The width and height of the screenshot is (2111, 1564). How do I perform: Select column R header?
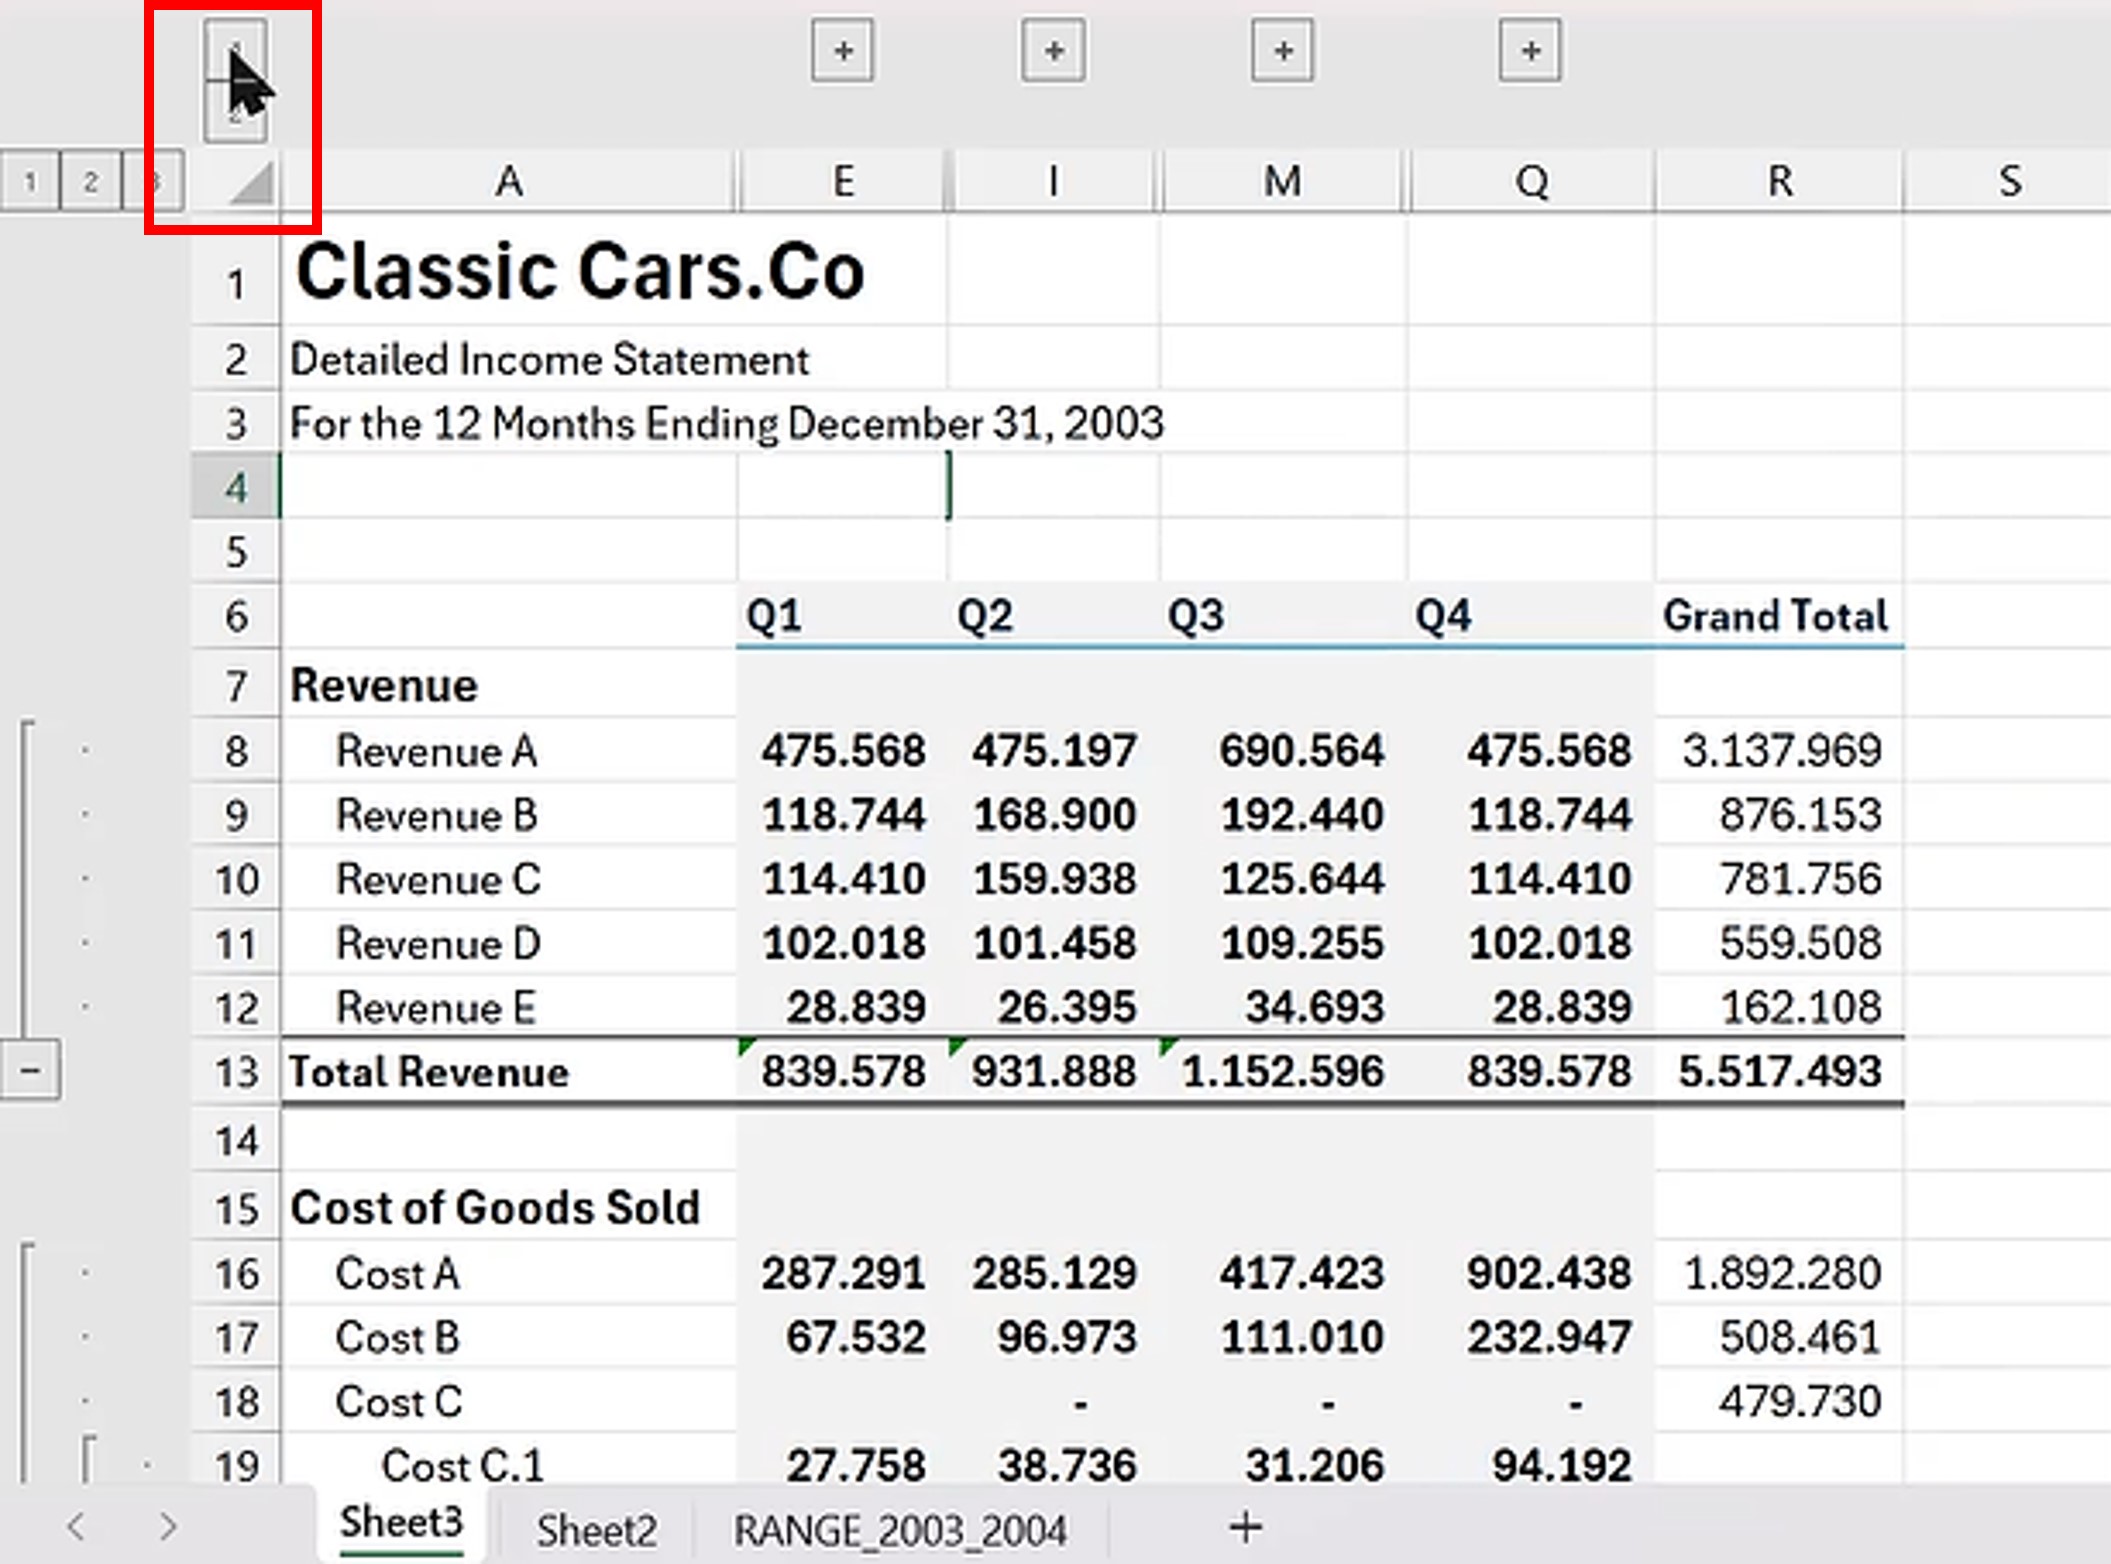click(1779, 182)
